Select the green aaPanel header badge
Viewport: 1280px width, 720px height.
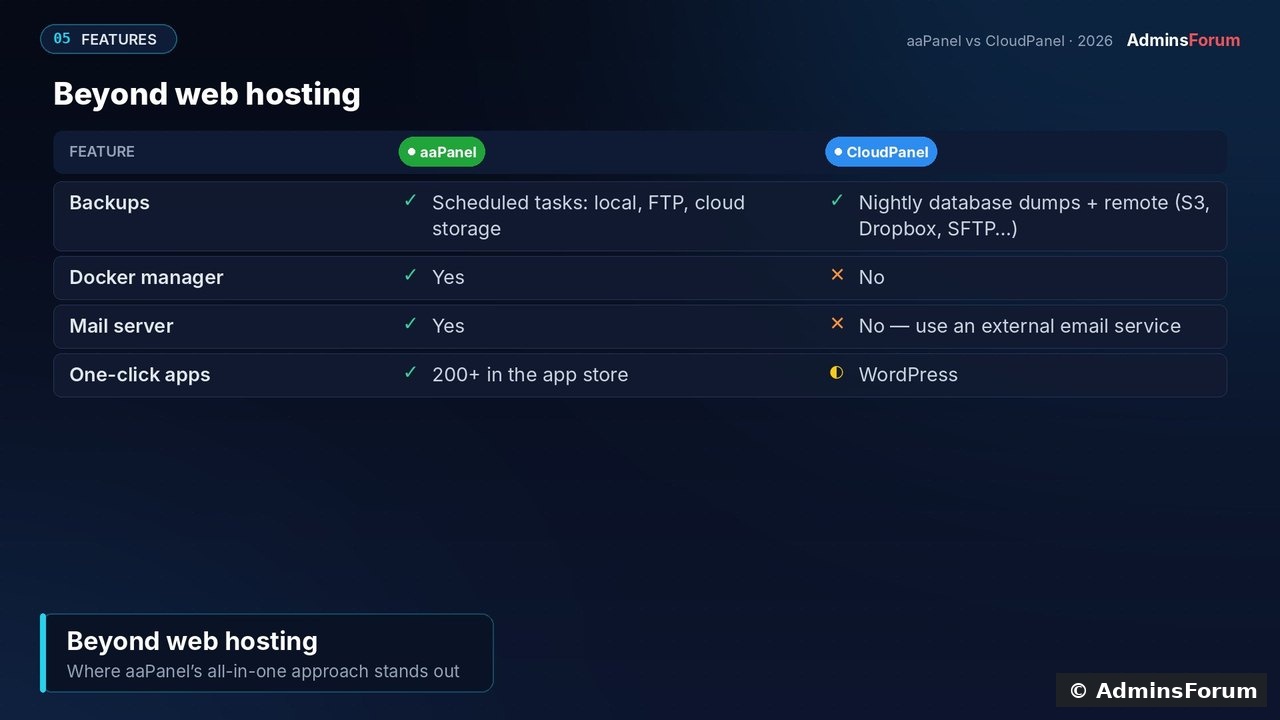point(442,152)
